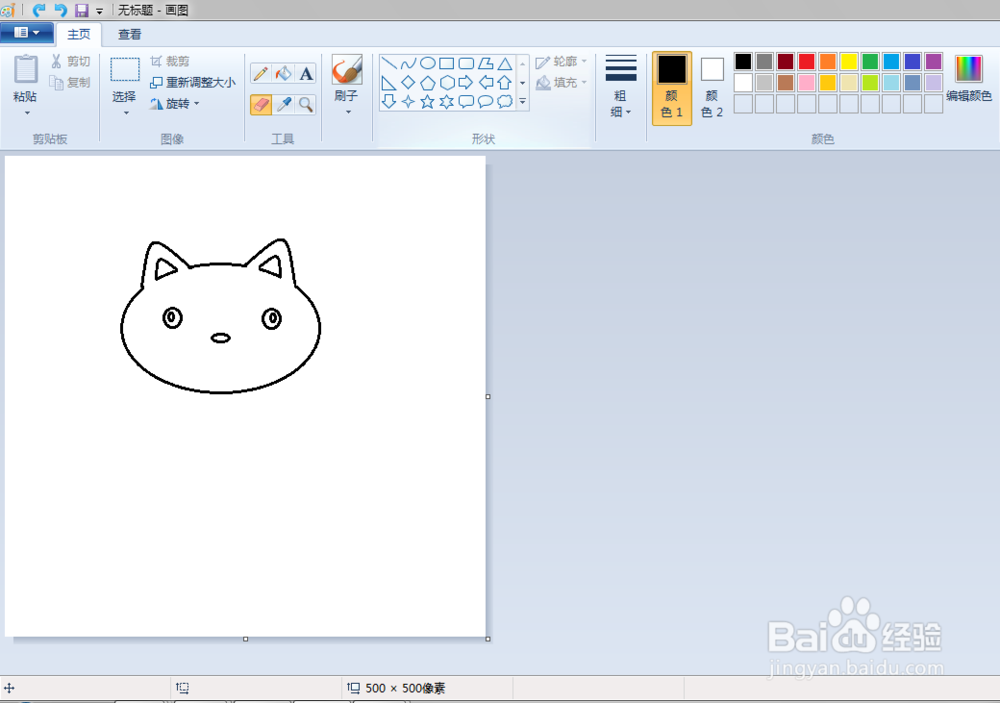This screenshot has height=703, width=1000.
Task: Open the Size (粗细) thickness dropdown
Action: click(x=620, y=86)
